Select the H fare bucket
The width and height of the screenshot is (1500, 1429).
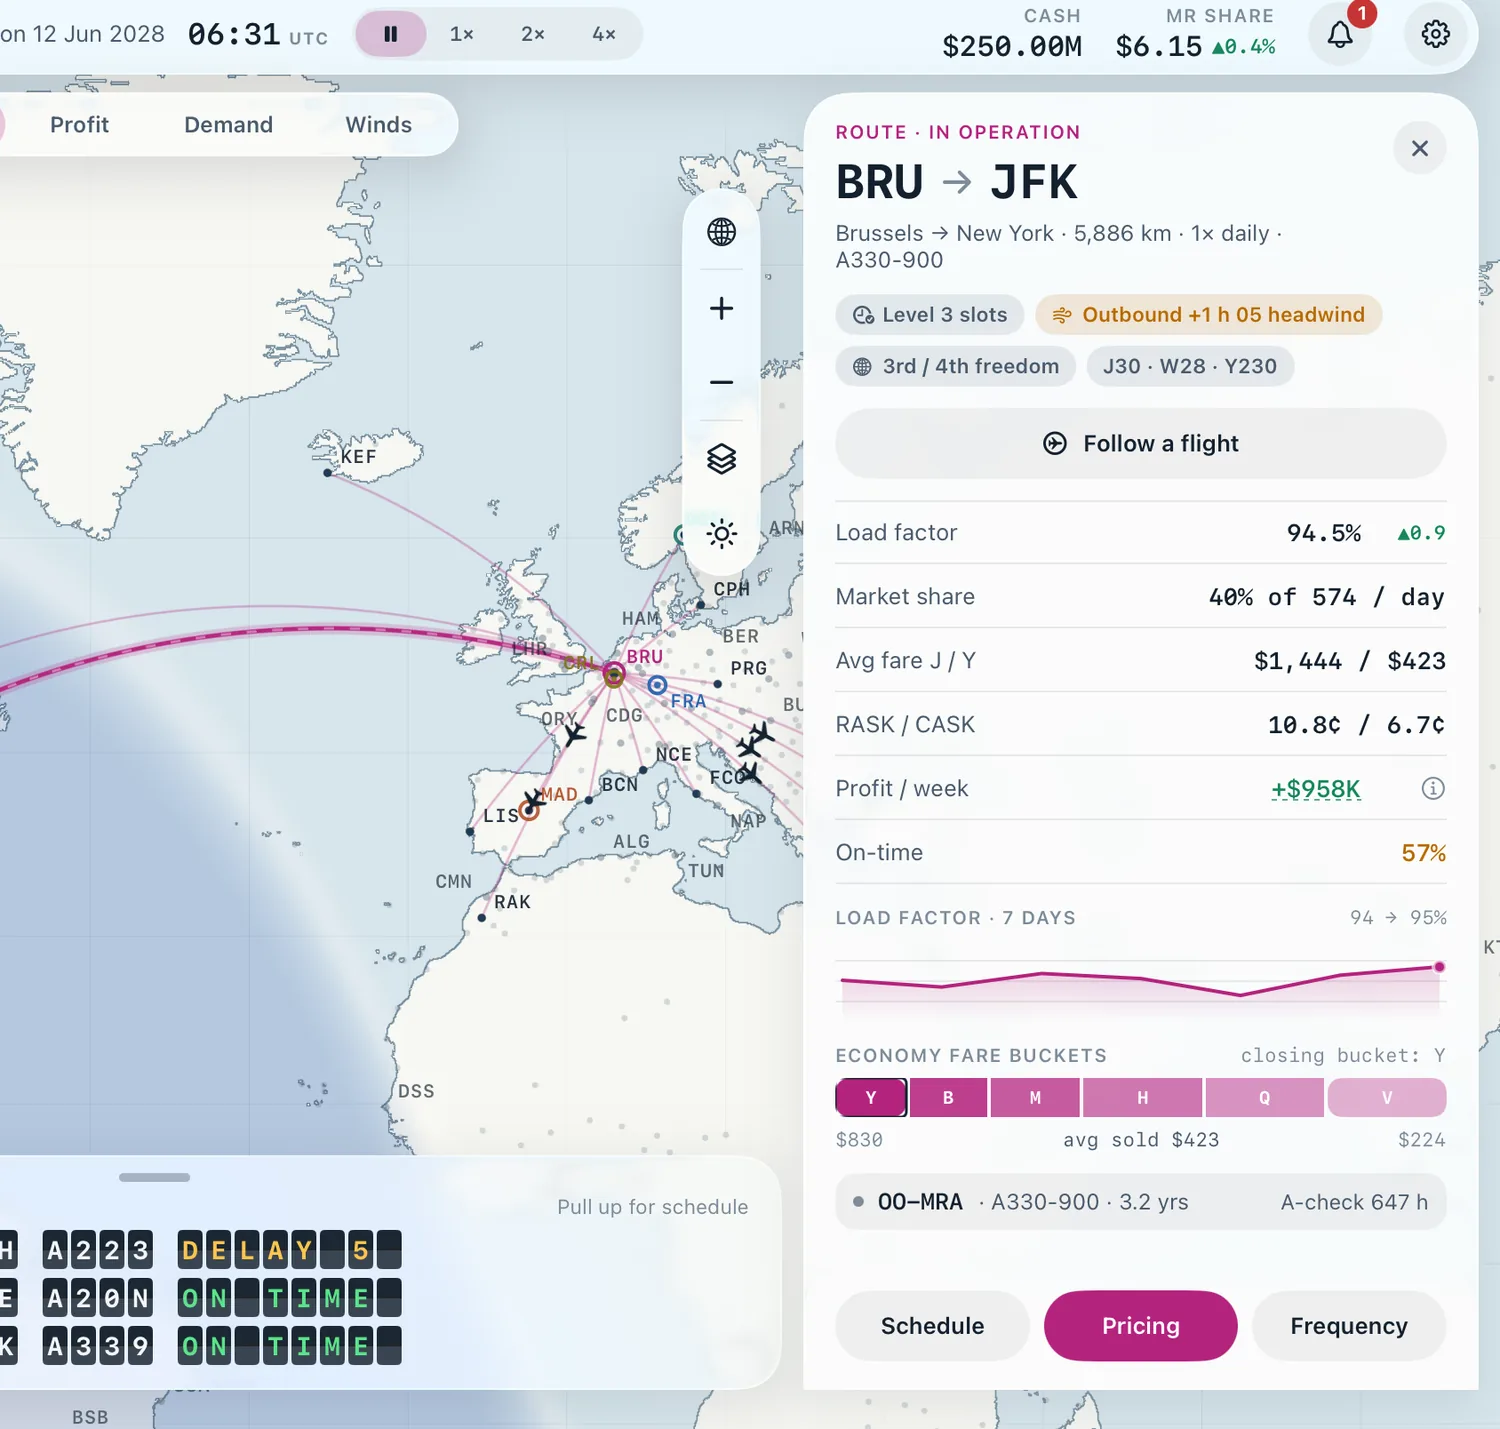(1142, 1098)
